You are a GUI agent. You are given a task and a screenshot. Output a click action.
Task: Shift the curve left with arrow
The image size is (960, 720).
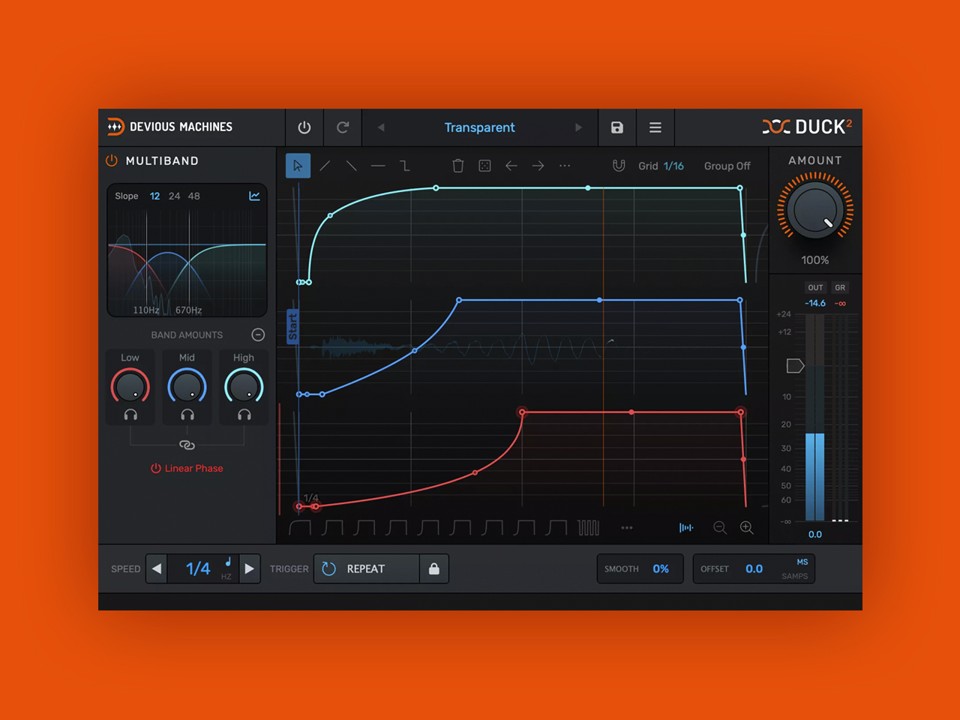511,166
